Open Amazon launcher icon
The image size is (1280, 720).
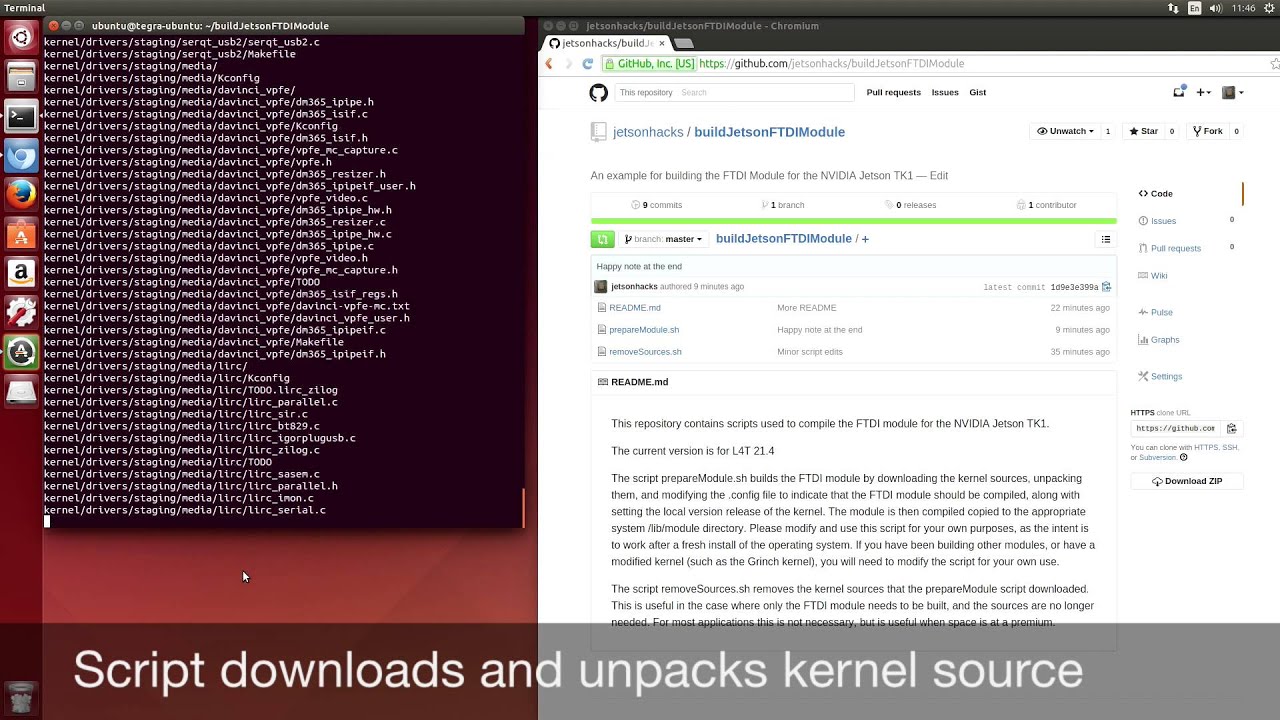[21, 272]
